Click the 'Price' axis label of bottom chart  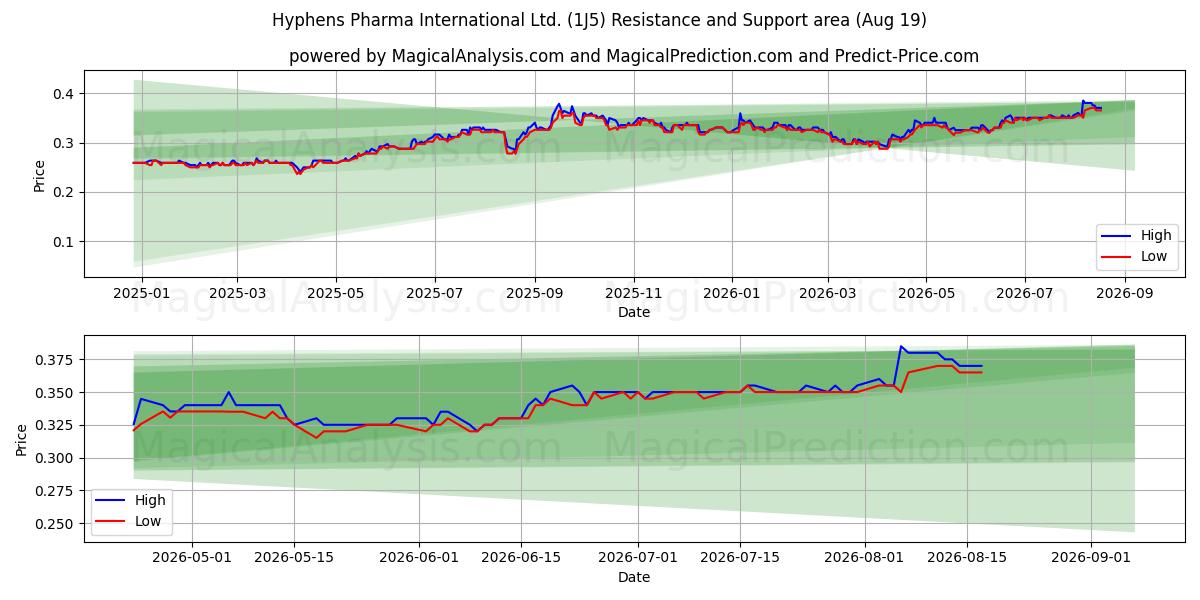click(22, 440)
